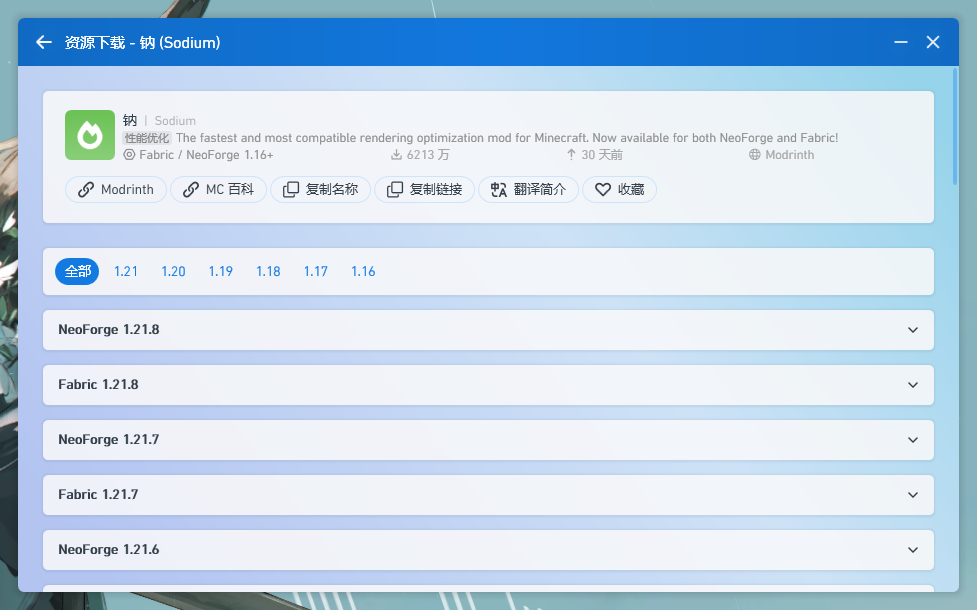Click the Fabric 1.21.7 title text
The image size is (977, 610).
click(98, 495)
